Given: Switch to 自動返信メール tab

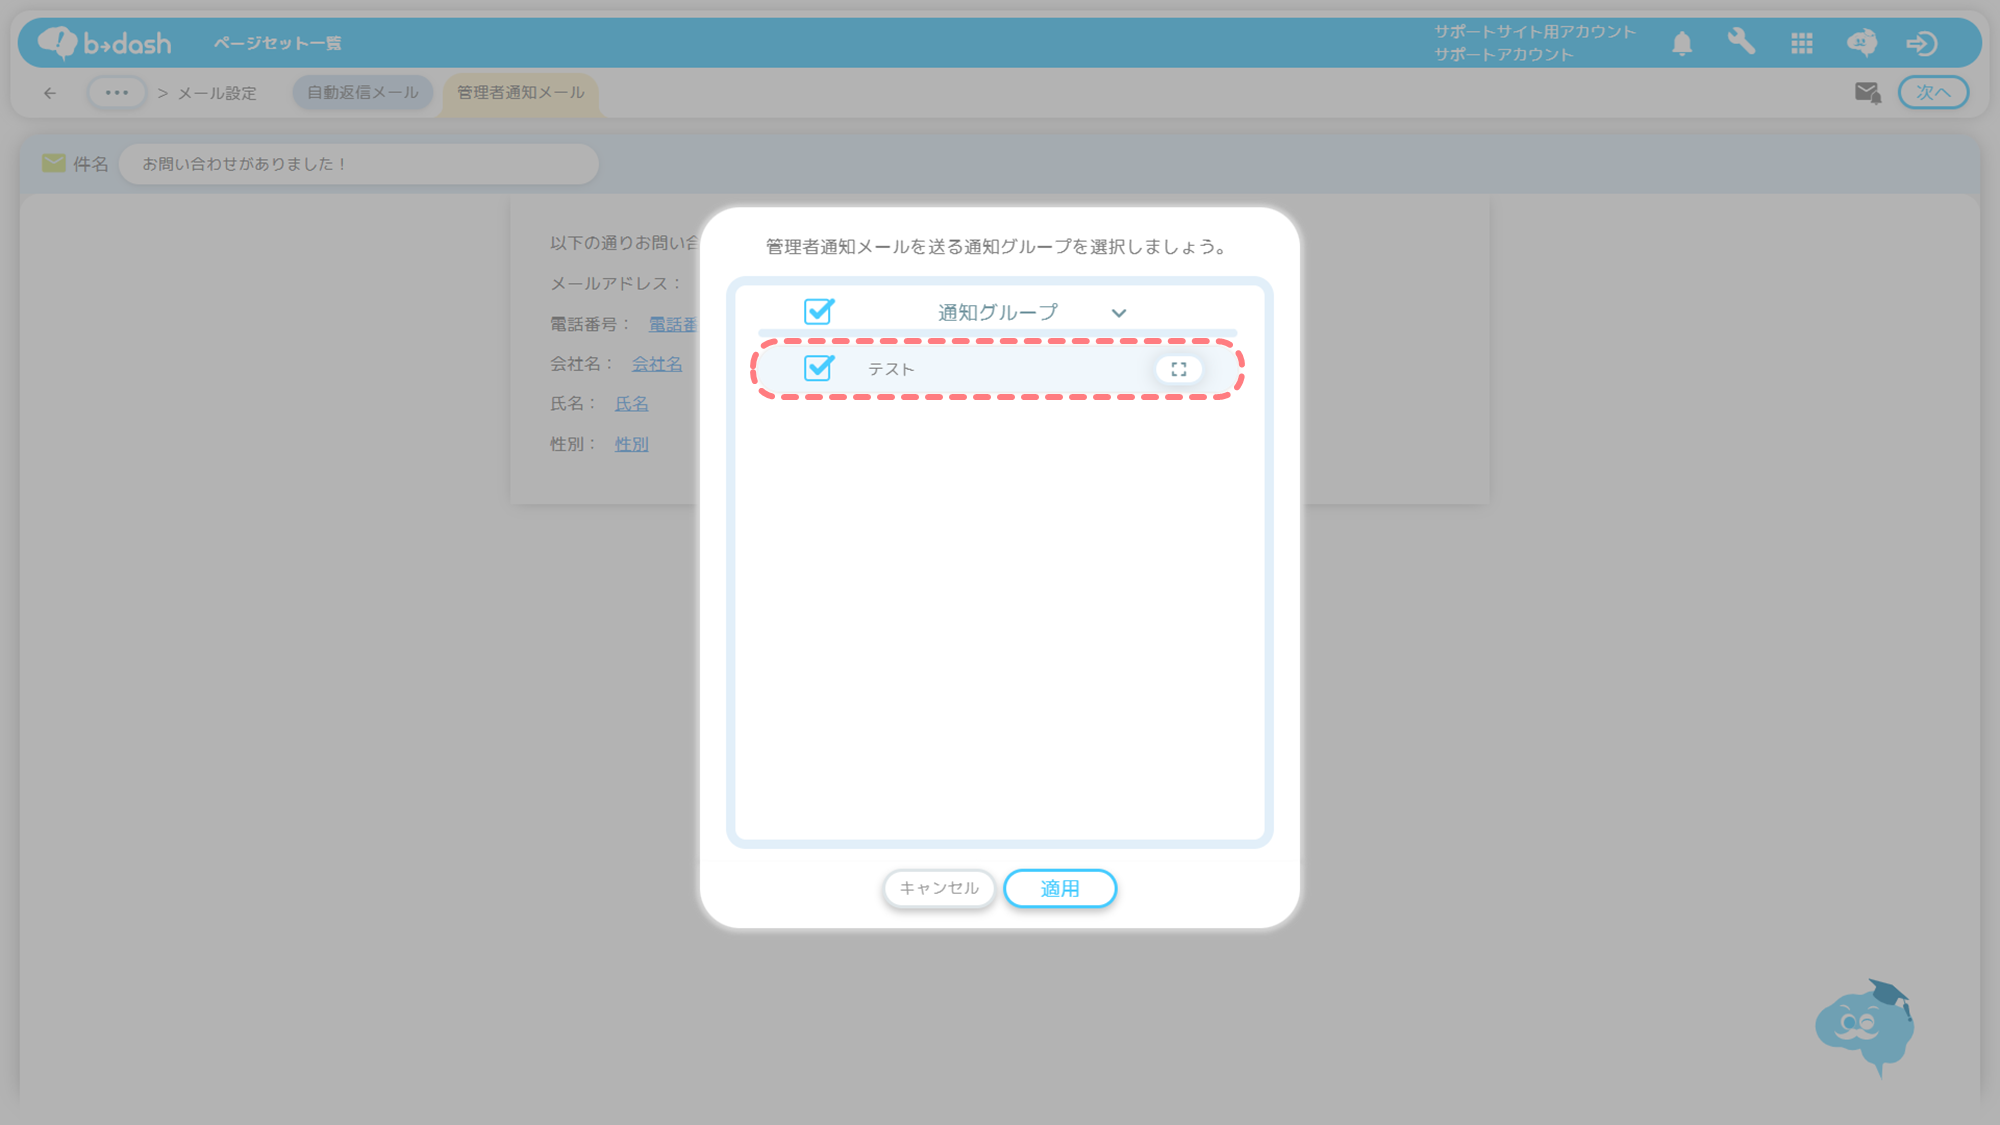Looking at the screenshot, I should pyautogui.click(x=362, y=93).
